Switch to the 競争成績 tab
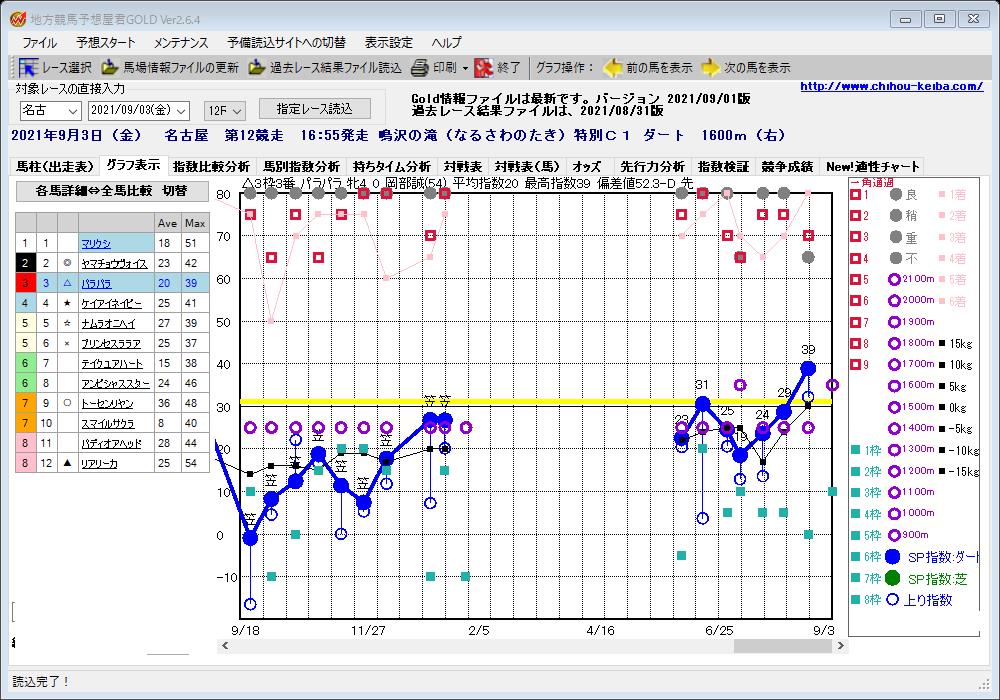This screenshot has height=700, width=1000. (787, 166)
